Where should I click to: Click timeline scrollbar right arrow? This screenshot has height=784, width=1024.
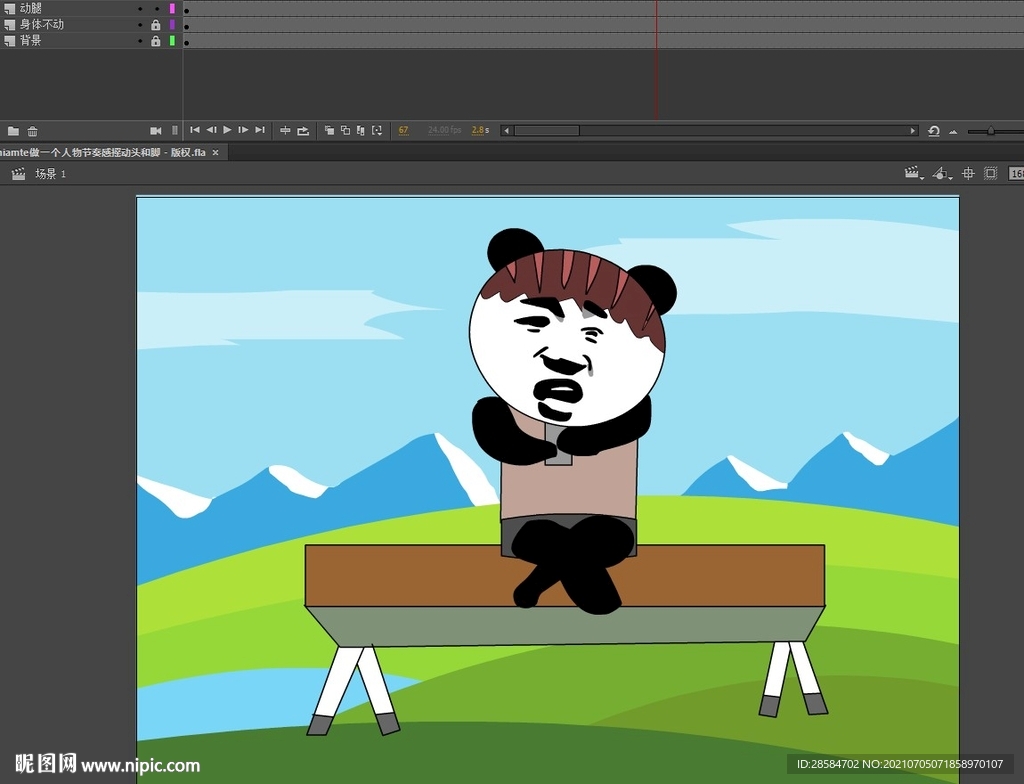tap(913, 131)
